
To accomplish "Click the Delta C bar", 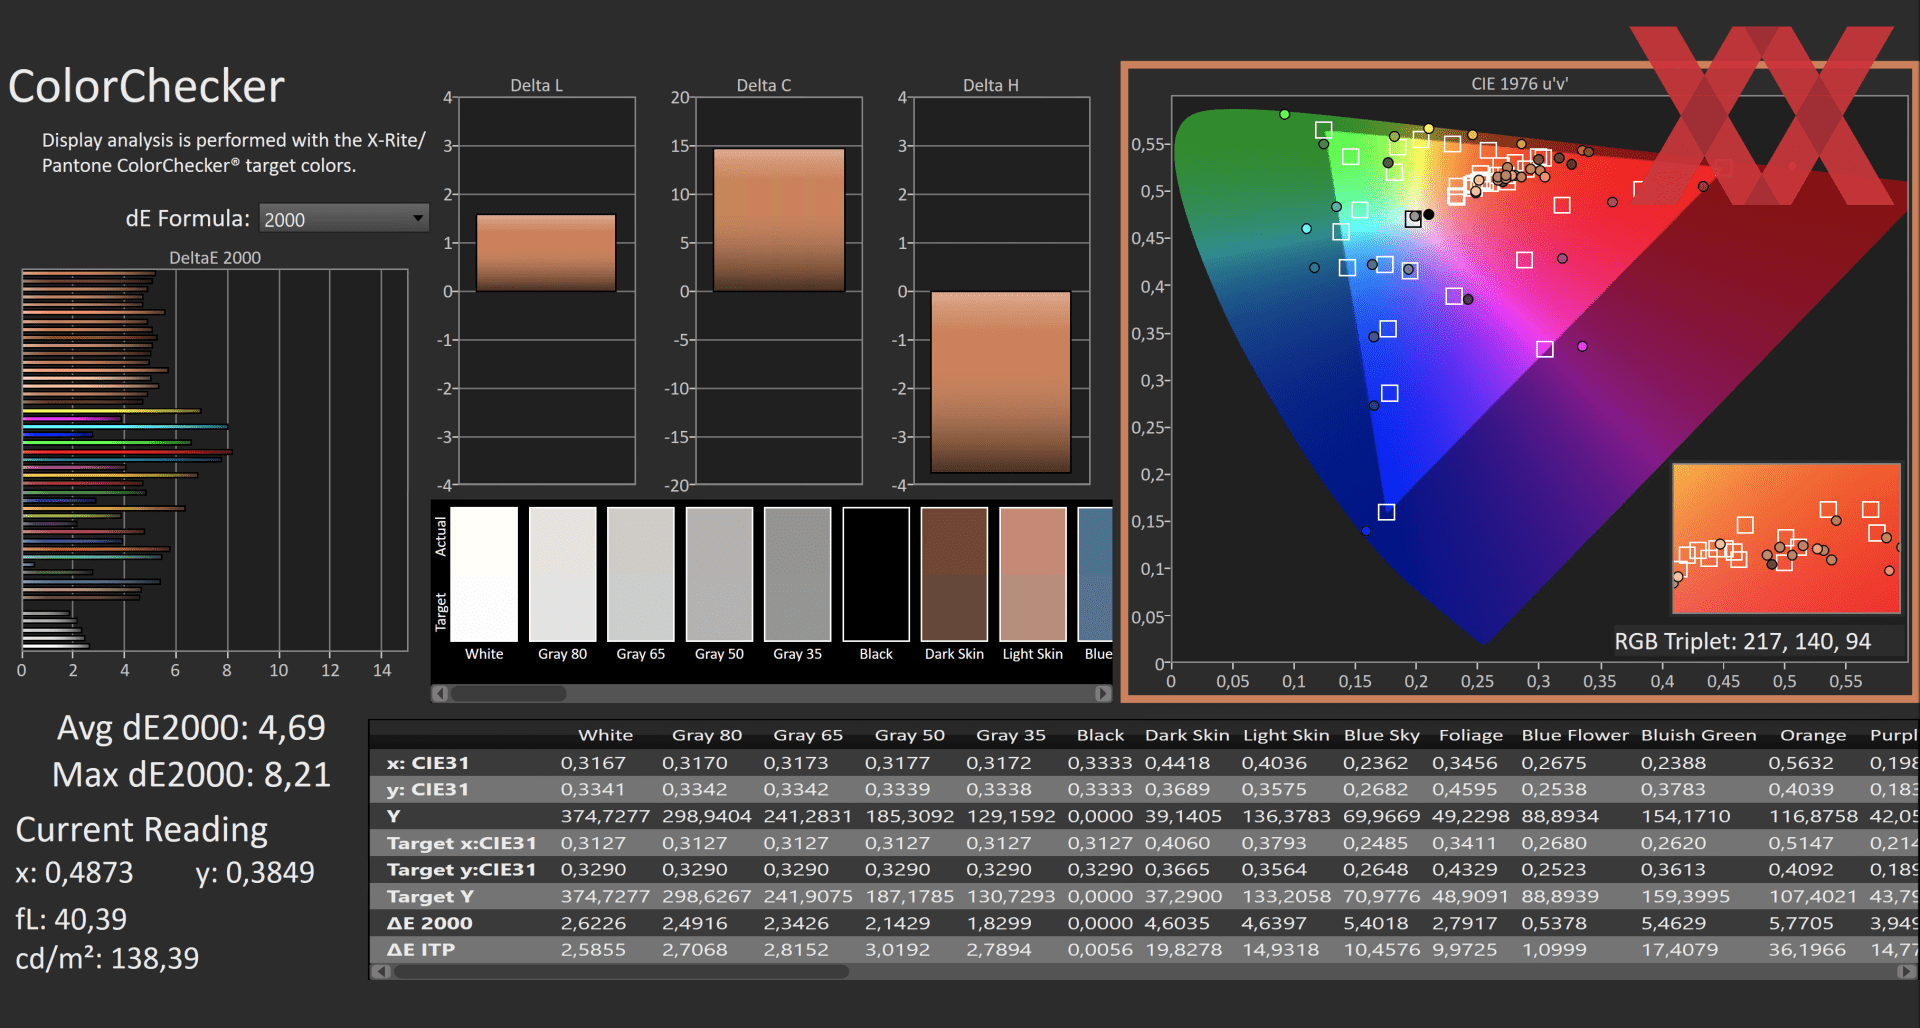I will click(779, 220).
